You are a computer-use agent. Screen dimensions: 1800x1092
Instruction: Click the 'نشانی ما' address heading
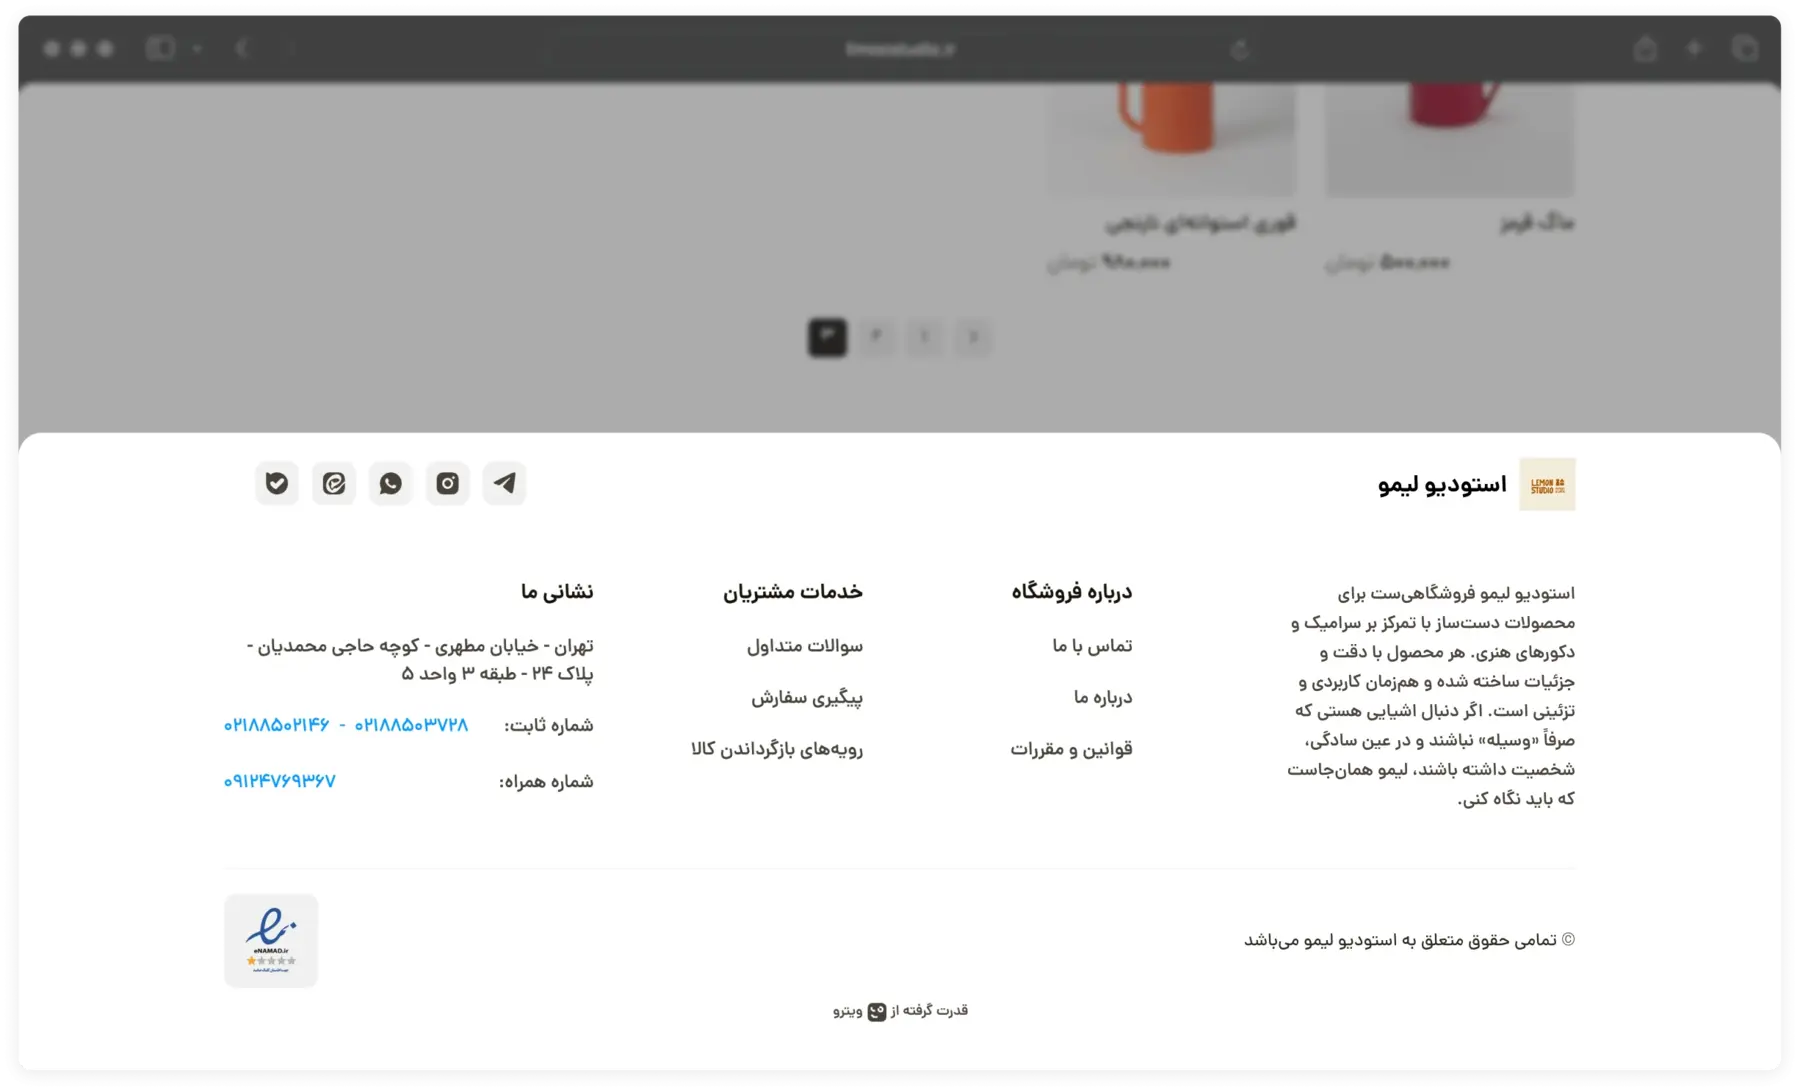coord(557,592)
